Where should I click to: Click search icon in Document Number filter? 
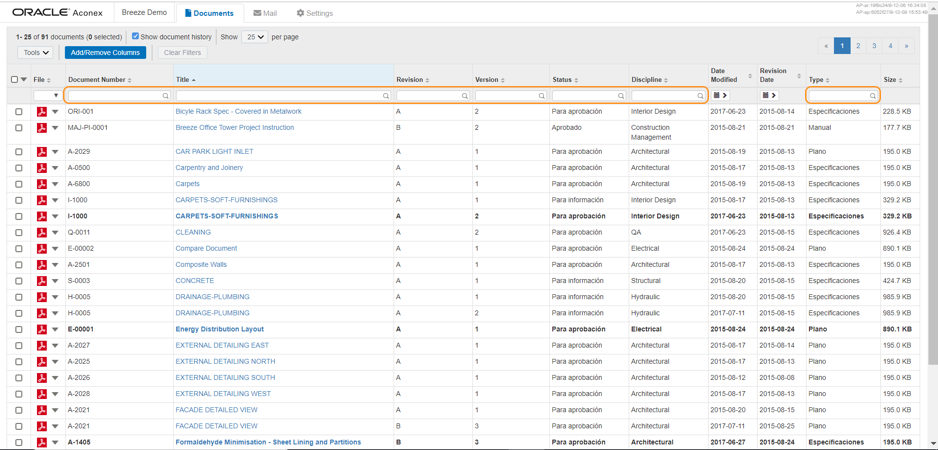pos(165,96)
